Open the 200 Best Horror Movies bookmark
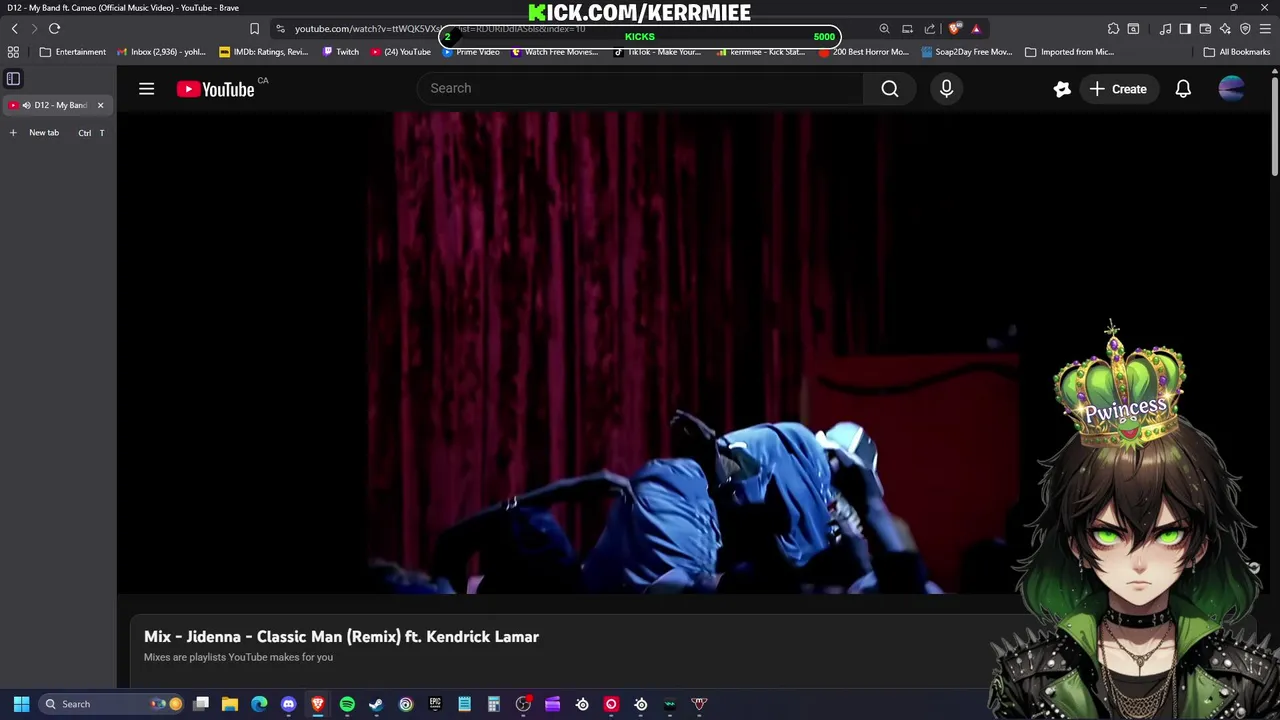Image resolution: width=1280 pixels, height=720 pixels. [864, 52]
